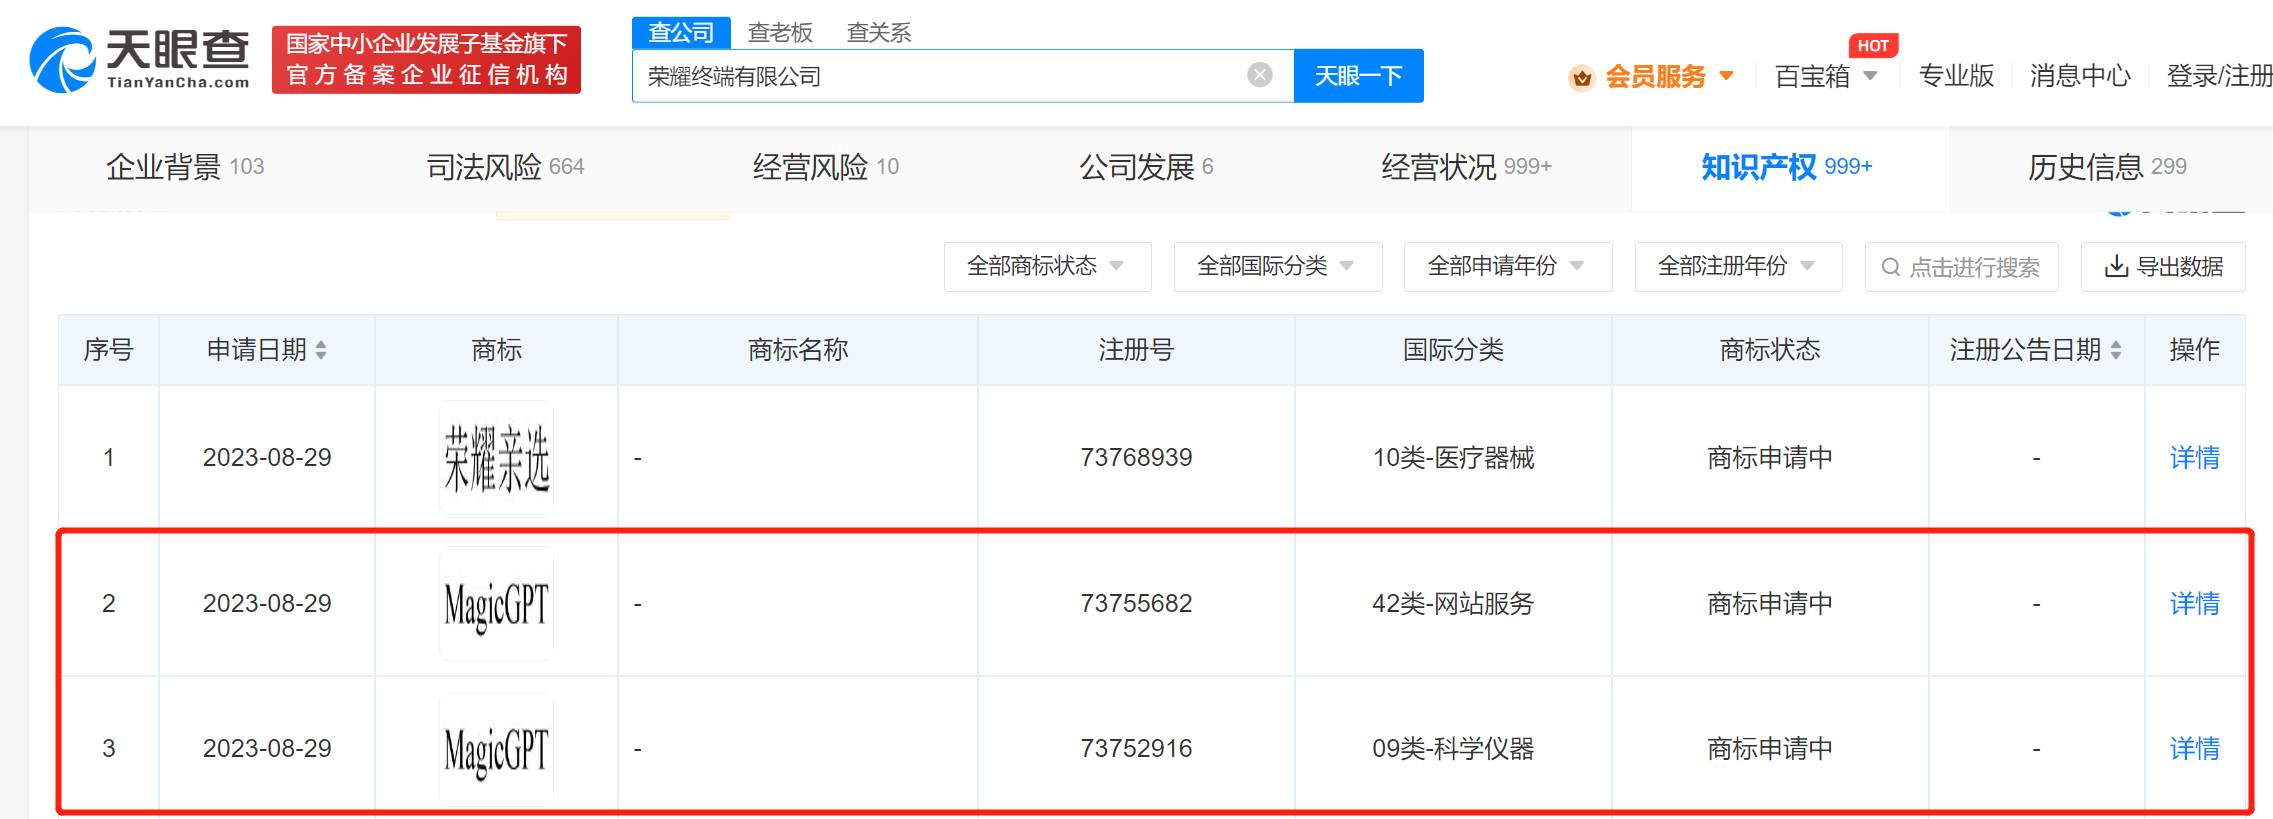Viewport: 2273px width, 819px height.
Task: Click the 导出数据 export button
Action: click(2163, 267)
